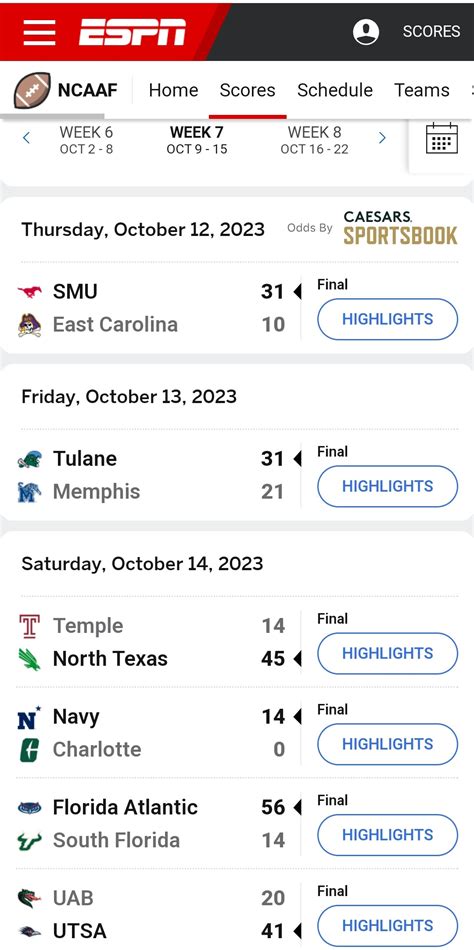
Task: Select the SMU team logo
Action: 30,292
